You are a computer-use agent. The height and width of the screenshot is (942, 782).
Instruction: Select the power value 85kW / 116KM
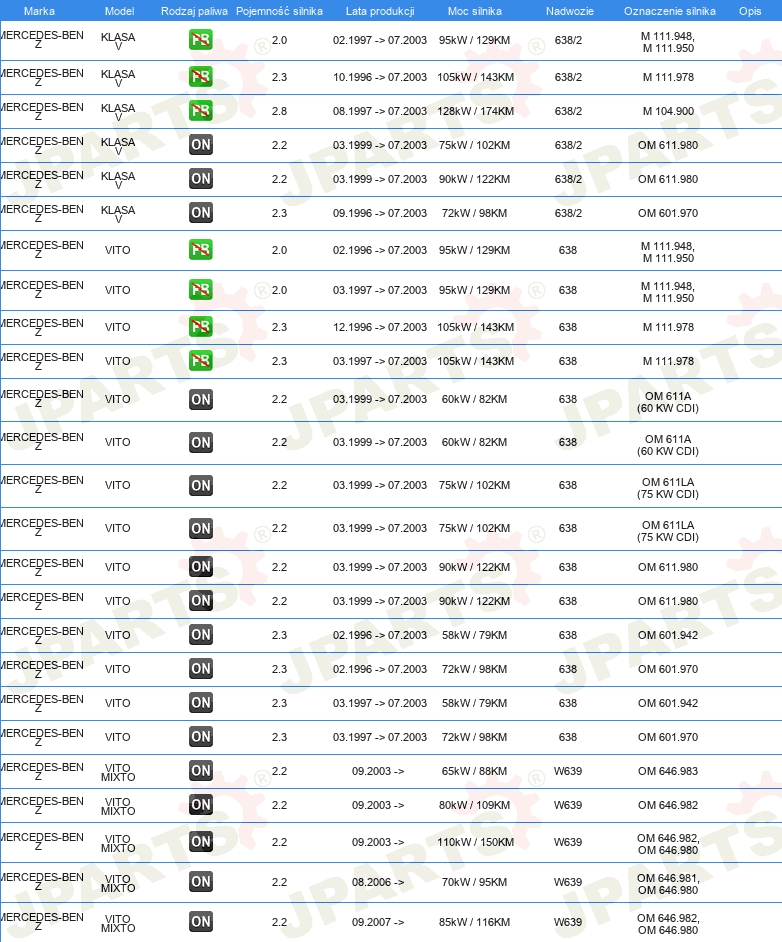[474, 922]
